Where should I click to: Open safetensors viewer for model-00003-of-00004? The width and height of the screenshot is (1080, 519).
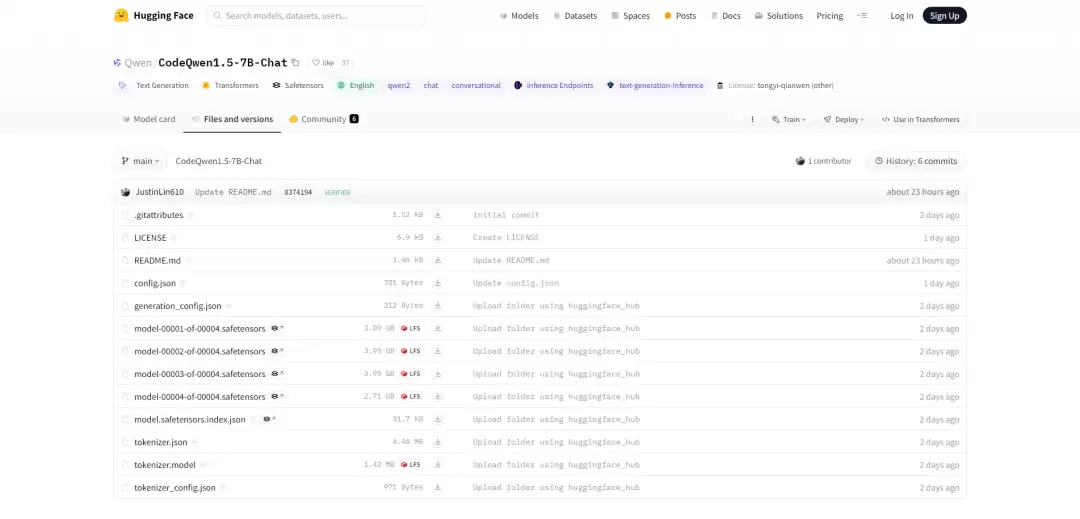277,374
